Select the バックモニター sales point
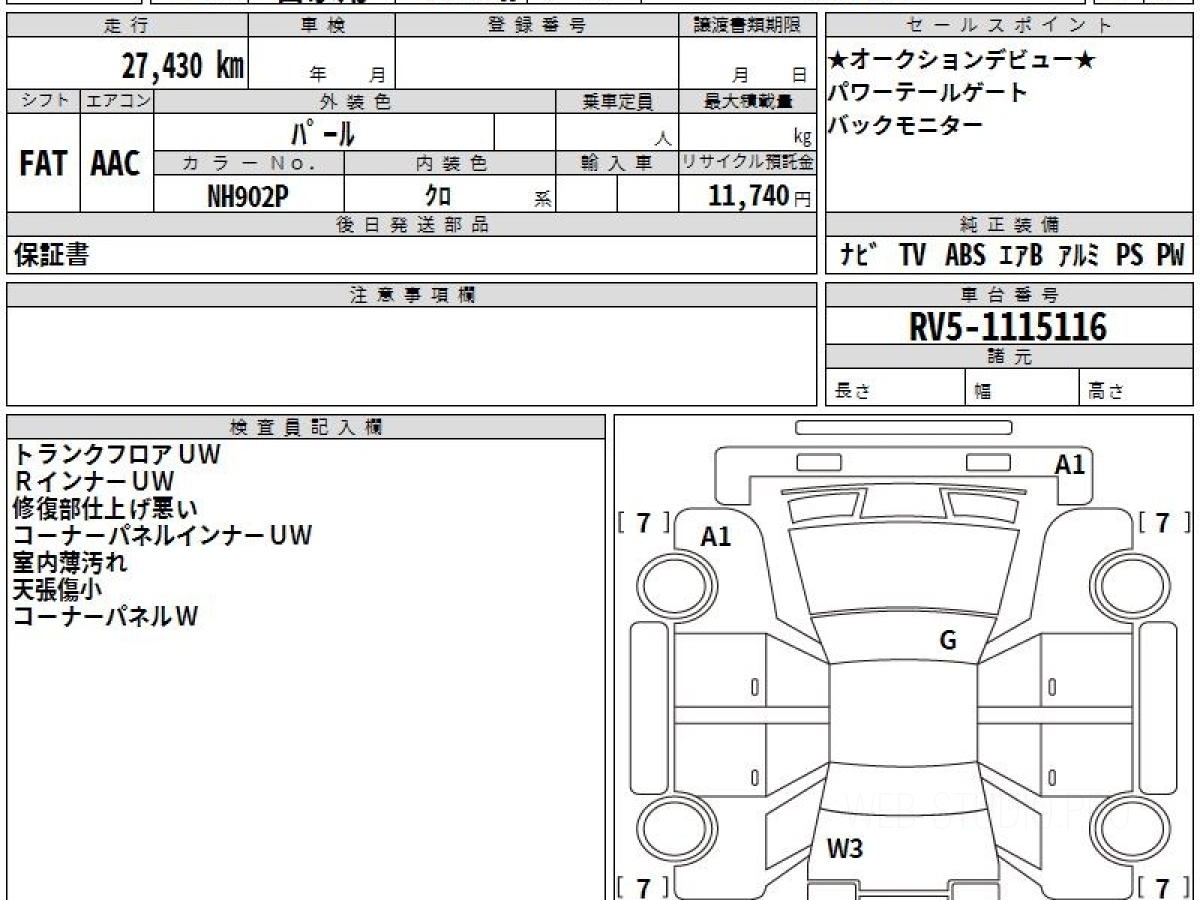Screen dimensions: 1200x900 [x=906, y=125]
